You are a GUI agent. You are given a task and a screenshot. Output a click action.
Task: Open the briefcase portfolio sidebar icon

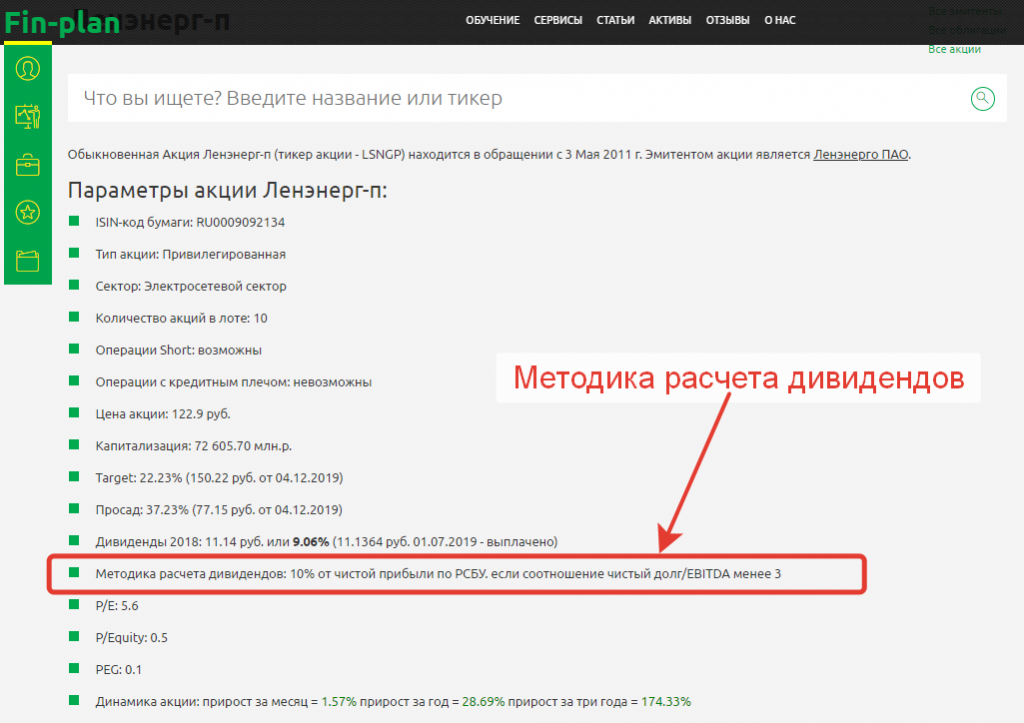(28, 165)
